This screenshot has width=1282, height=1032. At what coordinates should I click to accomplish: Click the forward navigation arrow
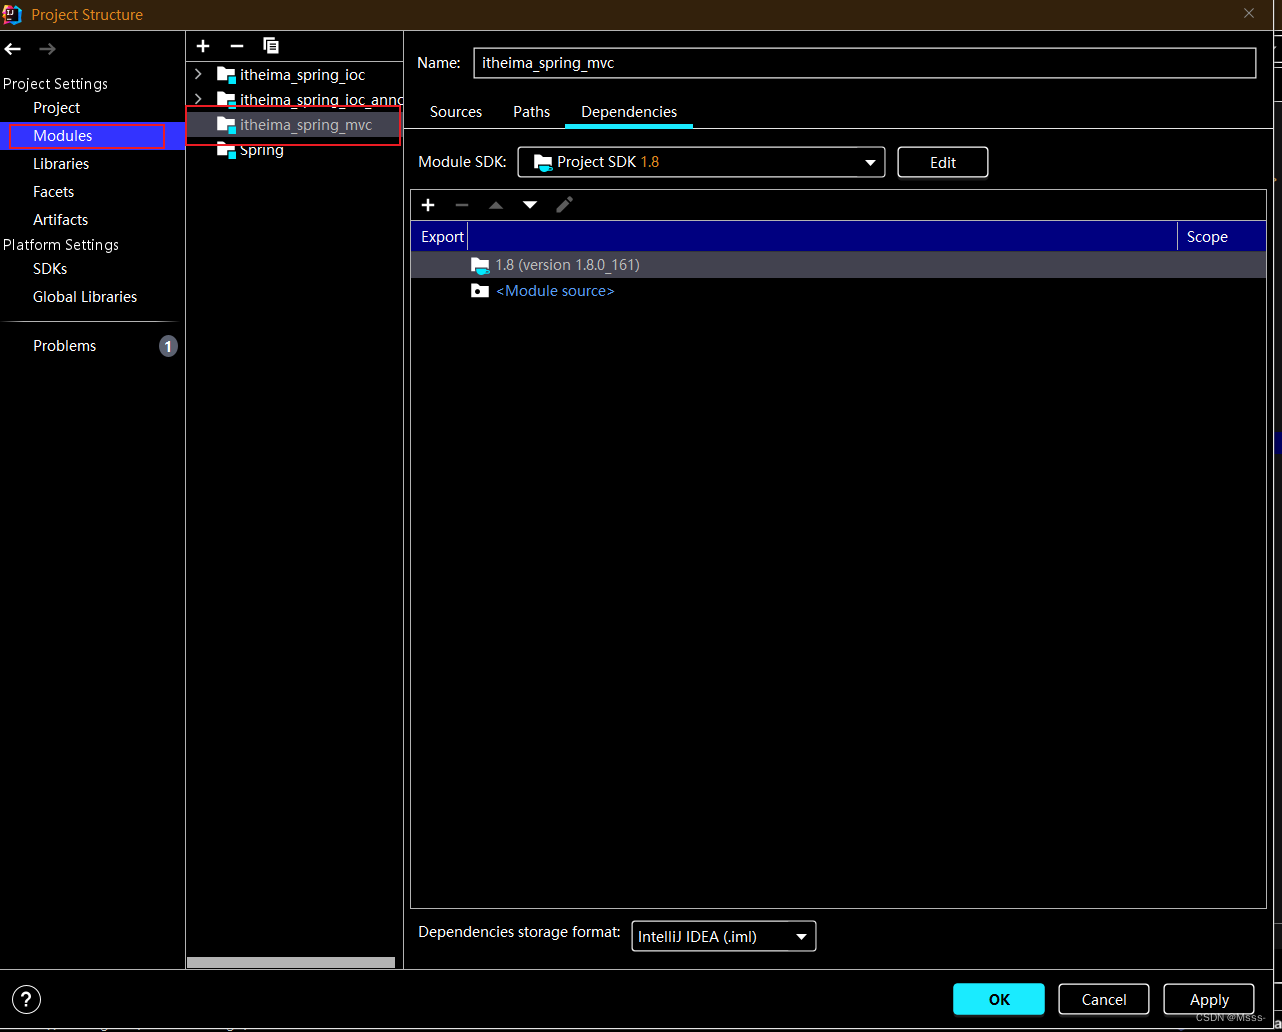(x=47, y=48)
